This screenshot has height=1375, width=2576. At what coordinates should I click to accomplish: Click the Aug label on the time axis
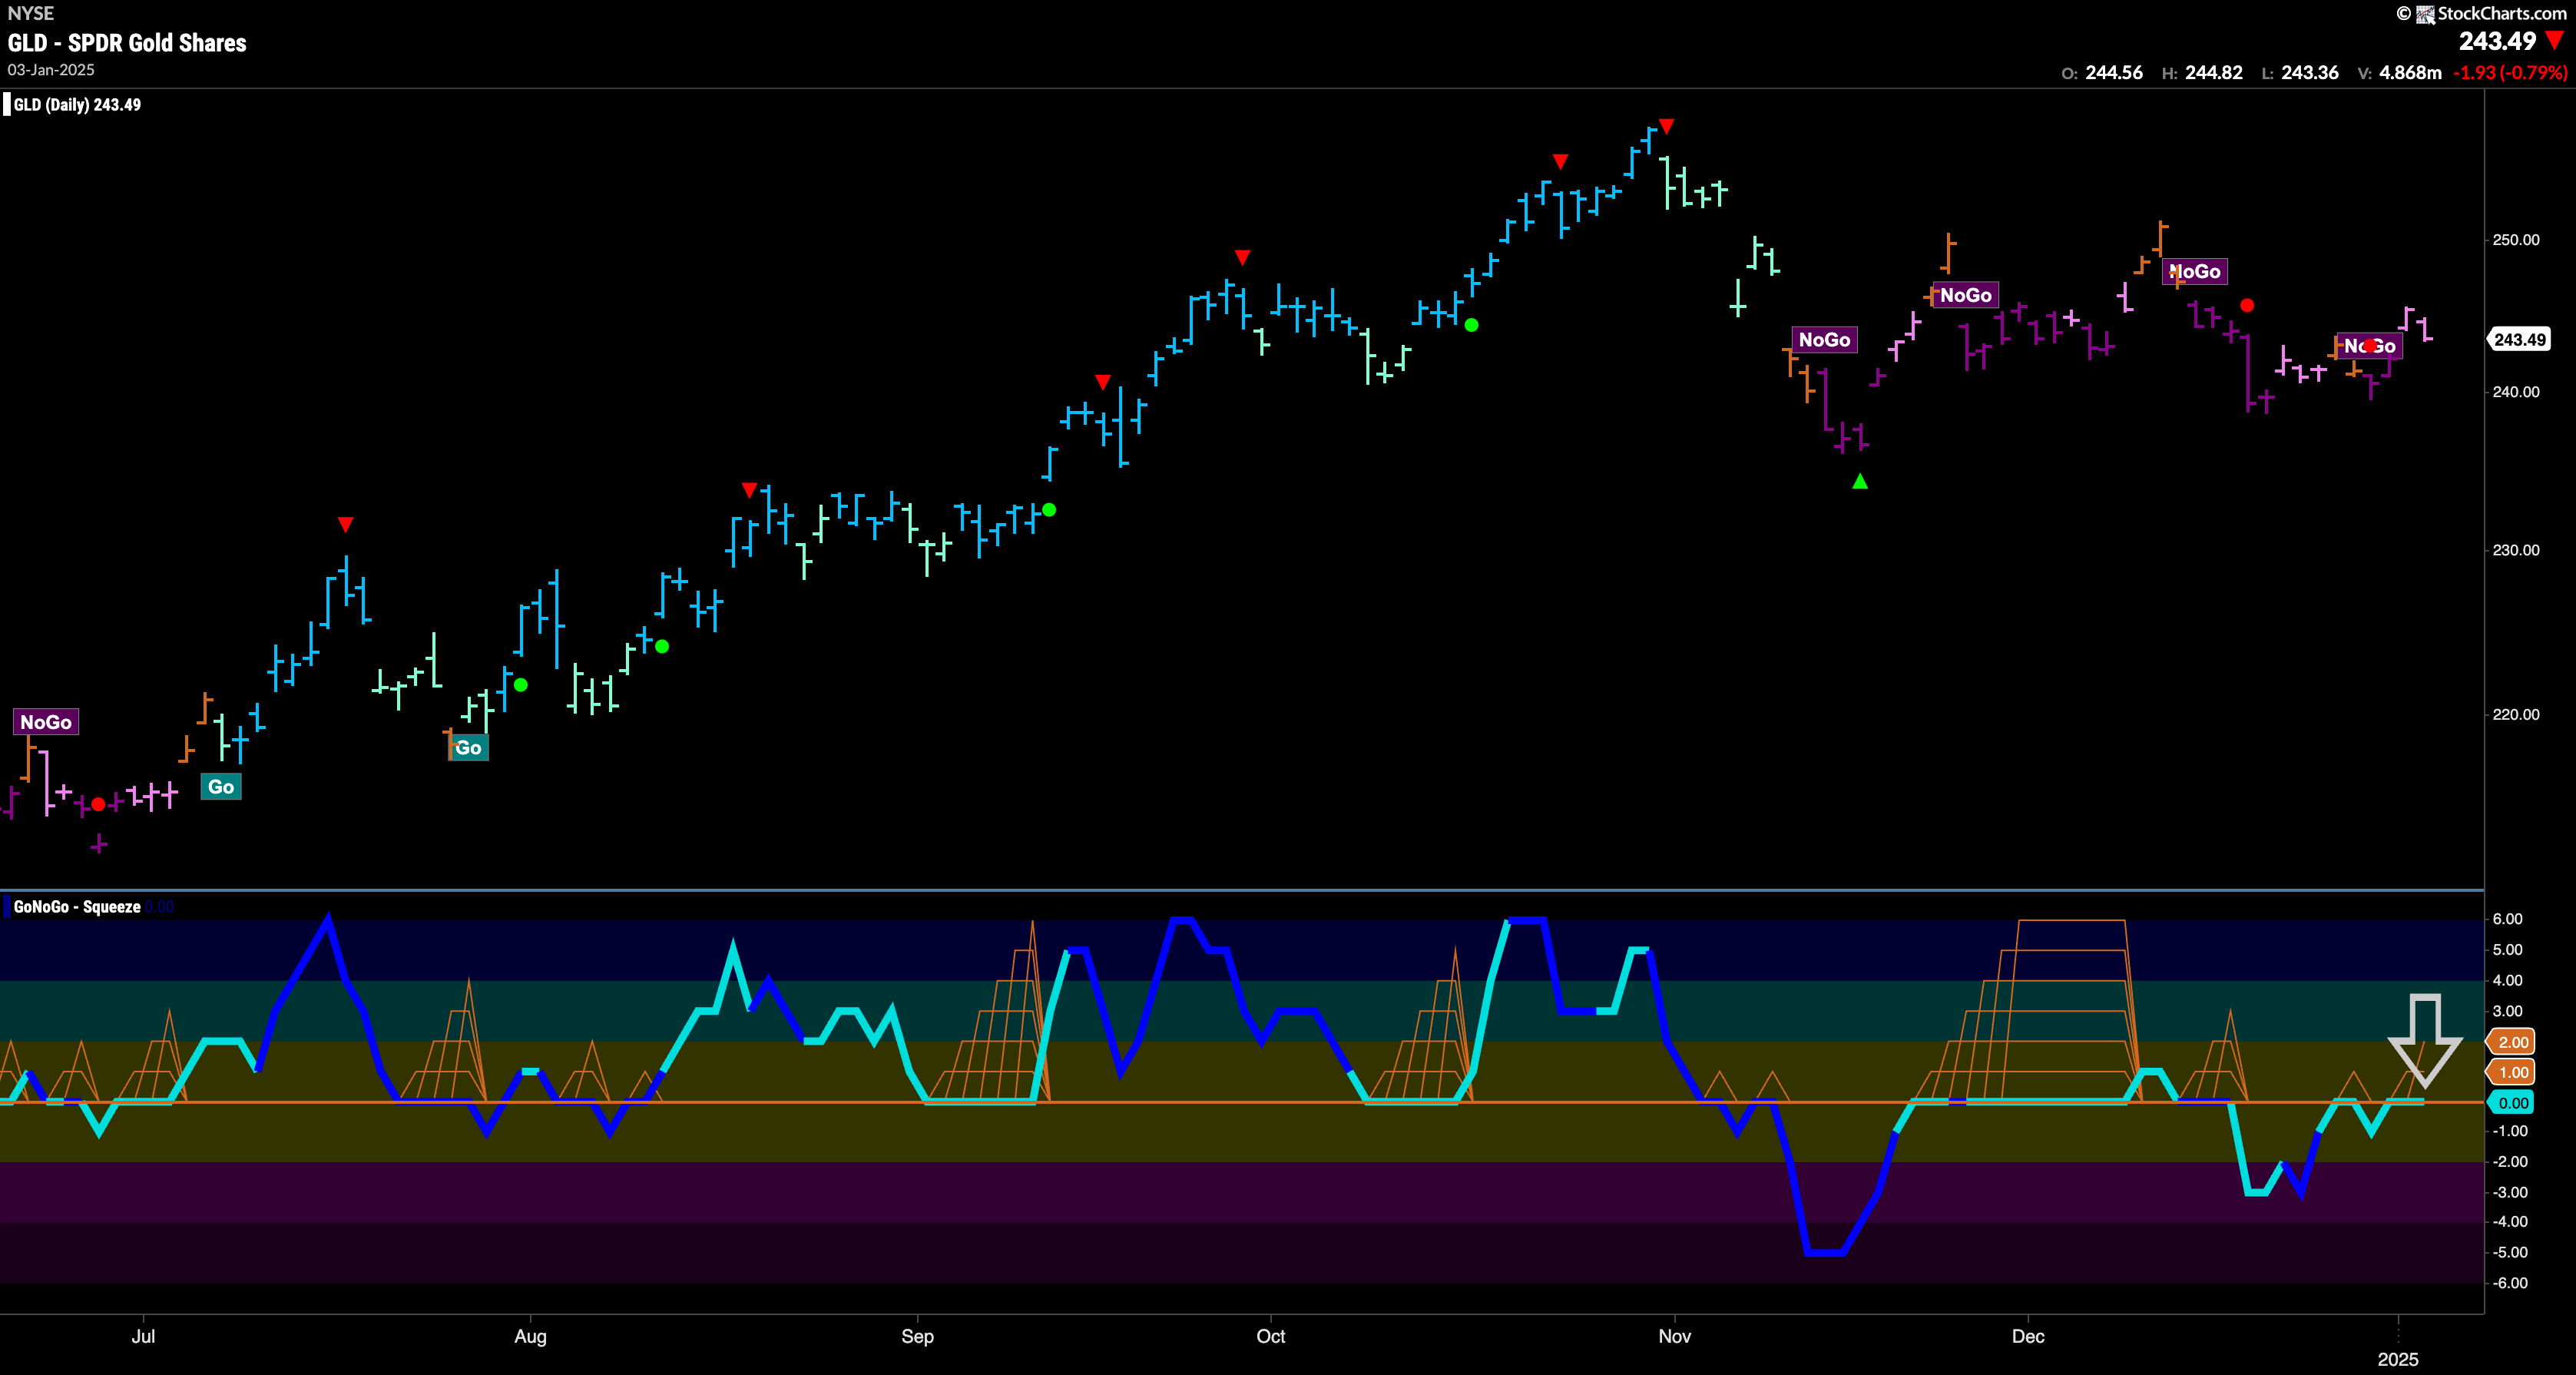coord(530,1336)
